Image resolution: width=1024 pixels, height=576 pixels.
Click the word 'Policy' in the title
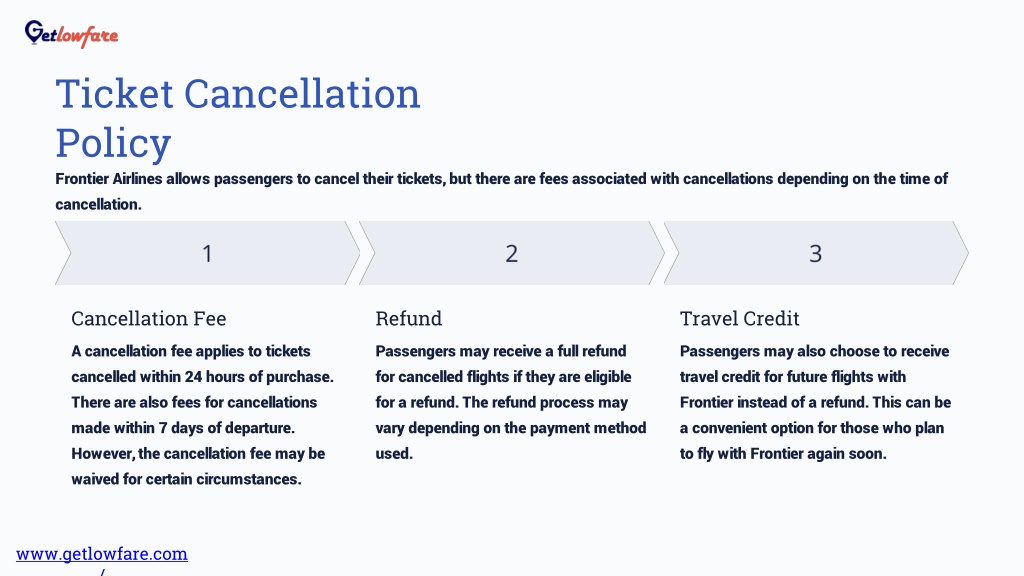[113, 142]
